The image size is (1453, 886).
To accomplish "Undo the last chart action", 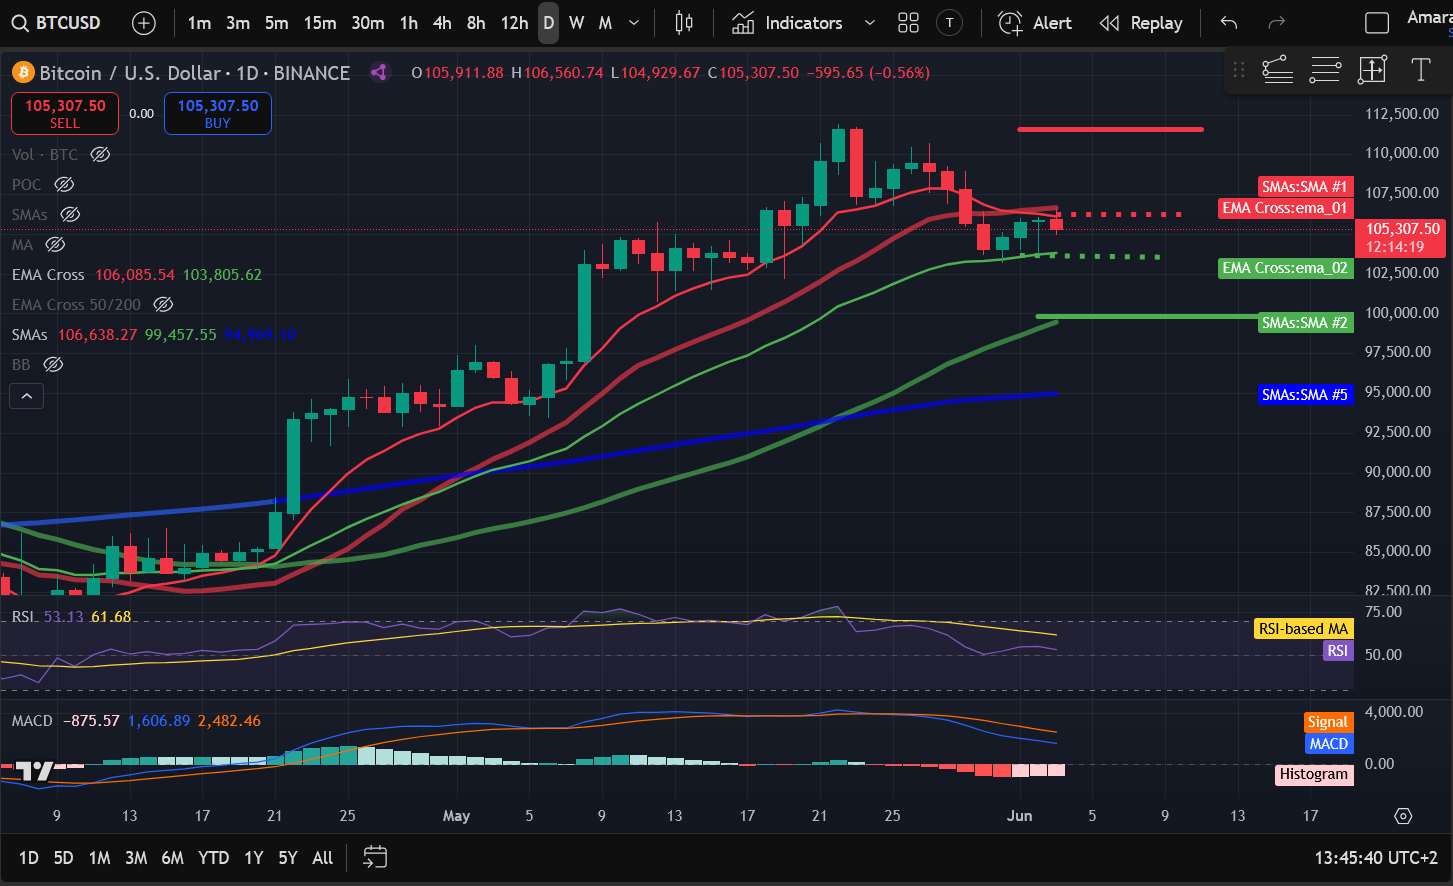I will click(x=1229, y=23).
